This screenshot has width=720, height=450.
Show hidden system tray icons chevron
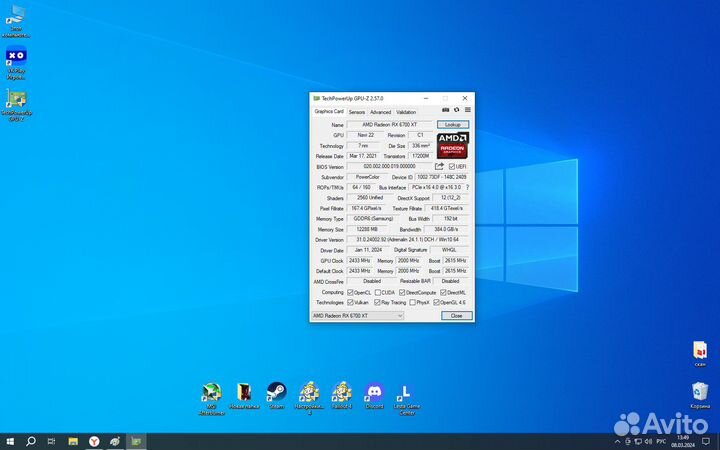pyautogui.click(x=618, y=442)
